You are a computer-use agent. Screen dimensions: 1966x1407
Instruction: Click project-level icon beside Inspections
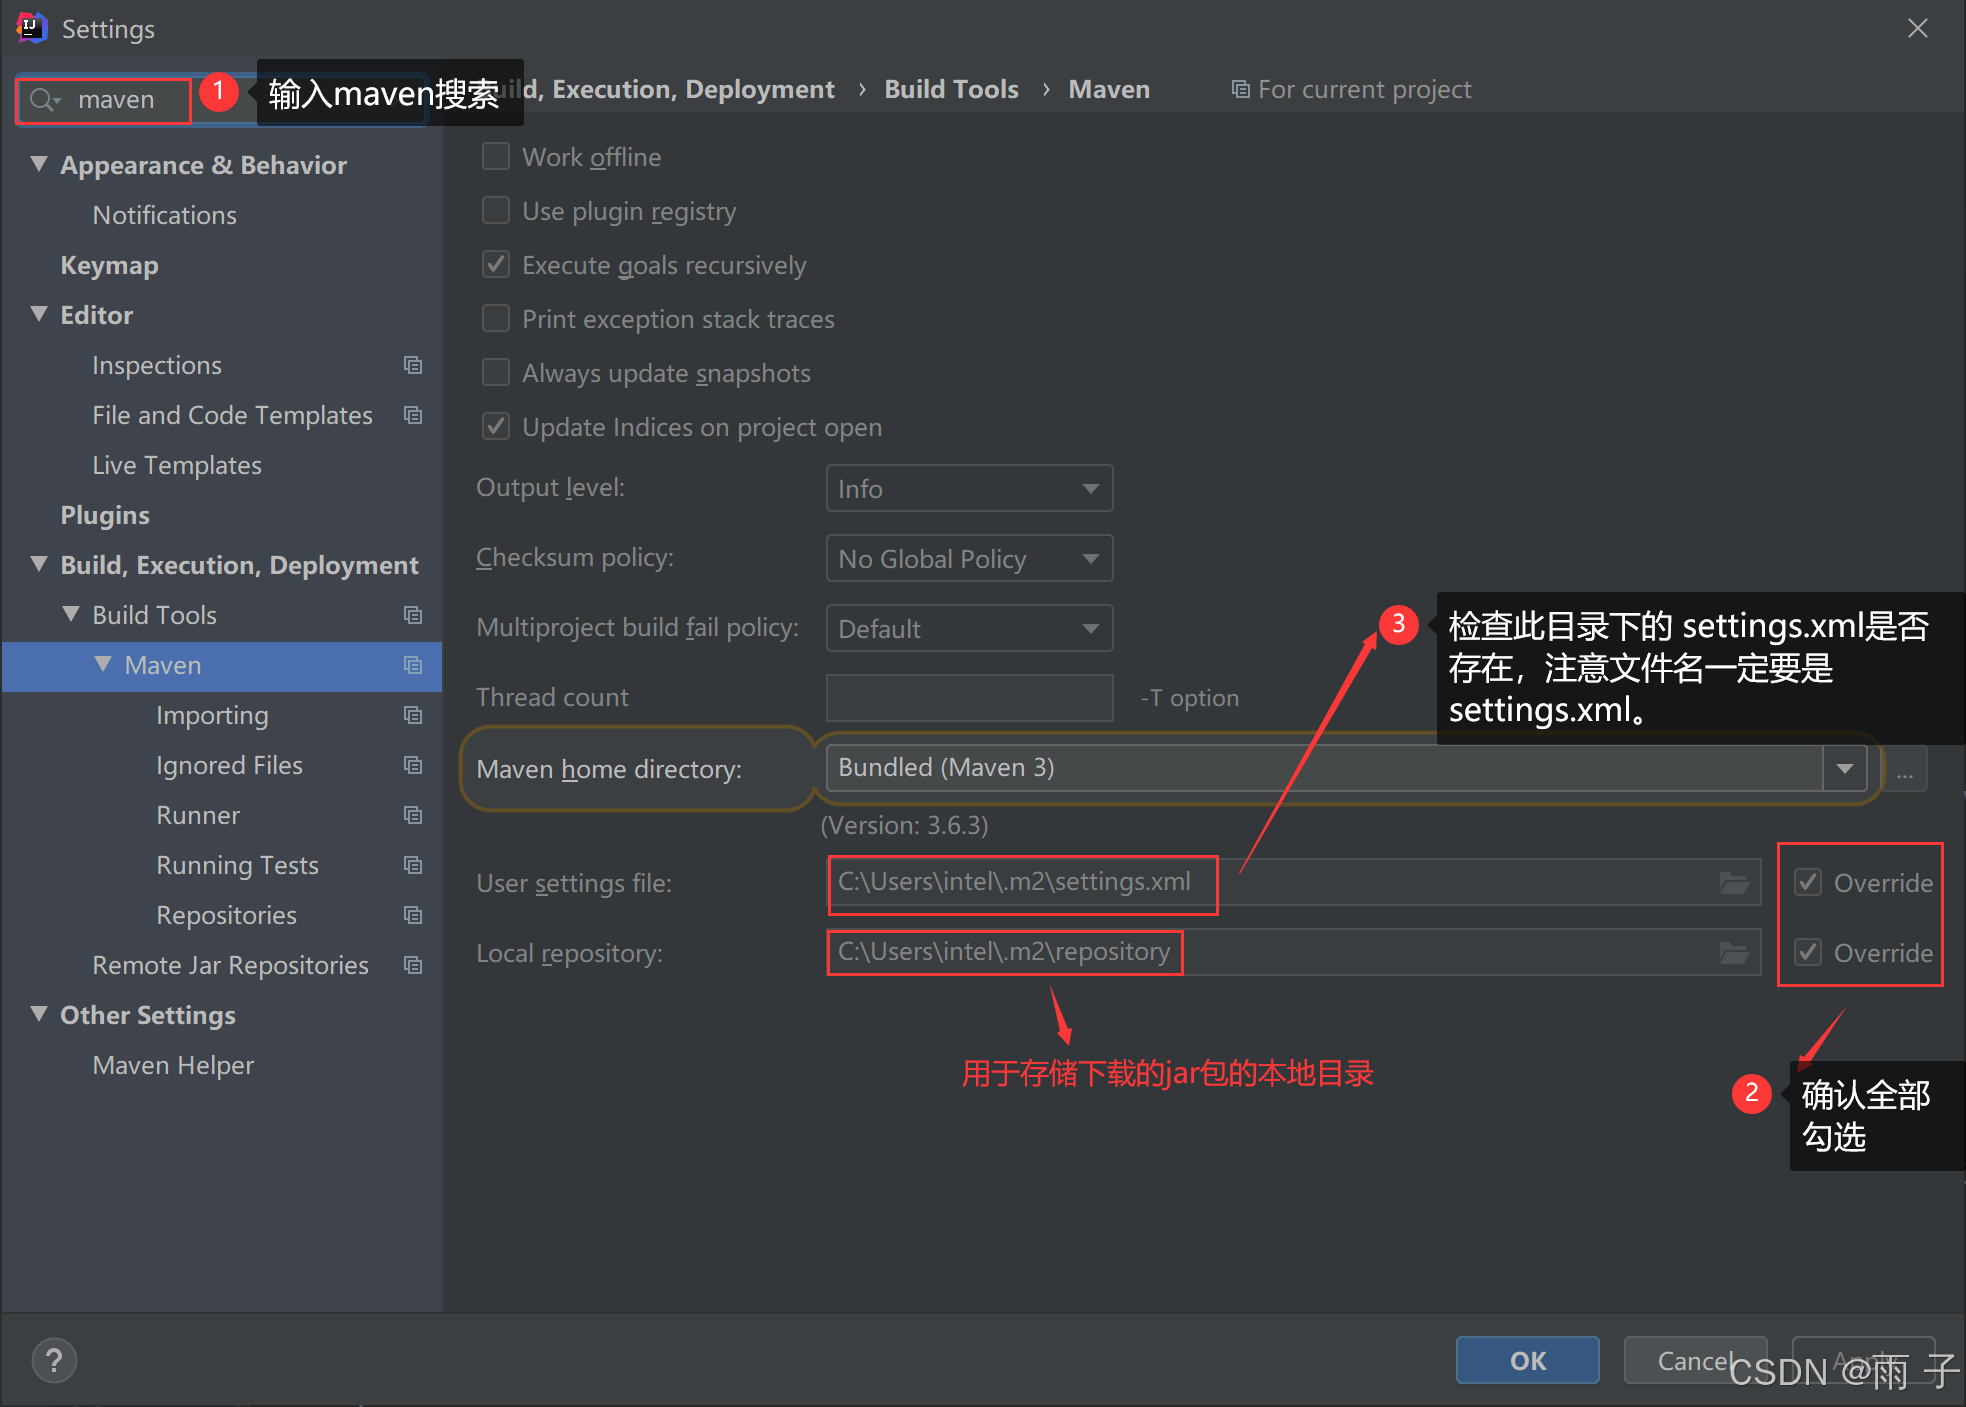pyautogui.click(x=413, y=365)
